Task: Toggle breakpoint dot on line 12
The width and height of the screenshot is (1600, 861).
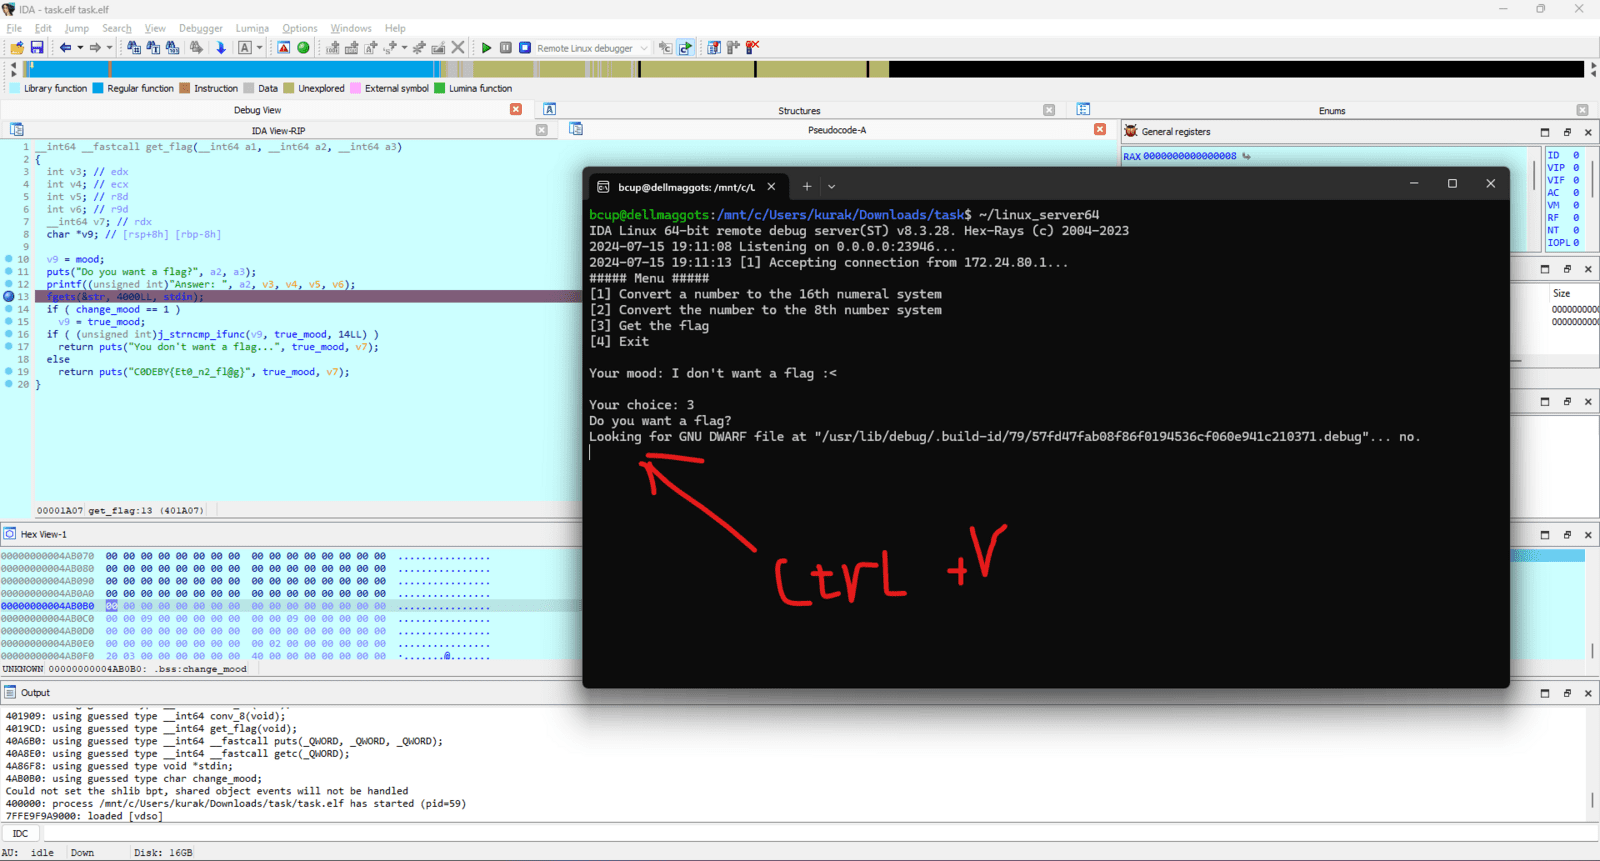Action: pos(9,284)
